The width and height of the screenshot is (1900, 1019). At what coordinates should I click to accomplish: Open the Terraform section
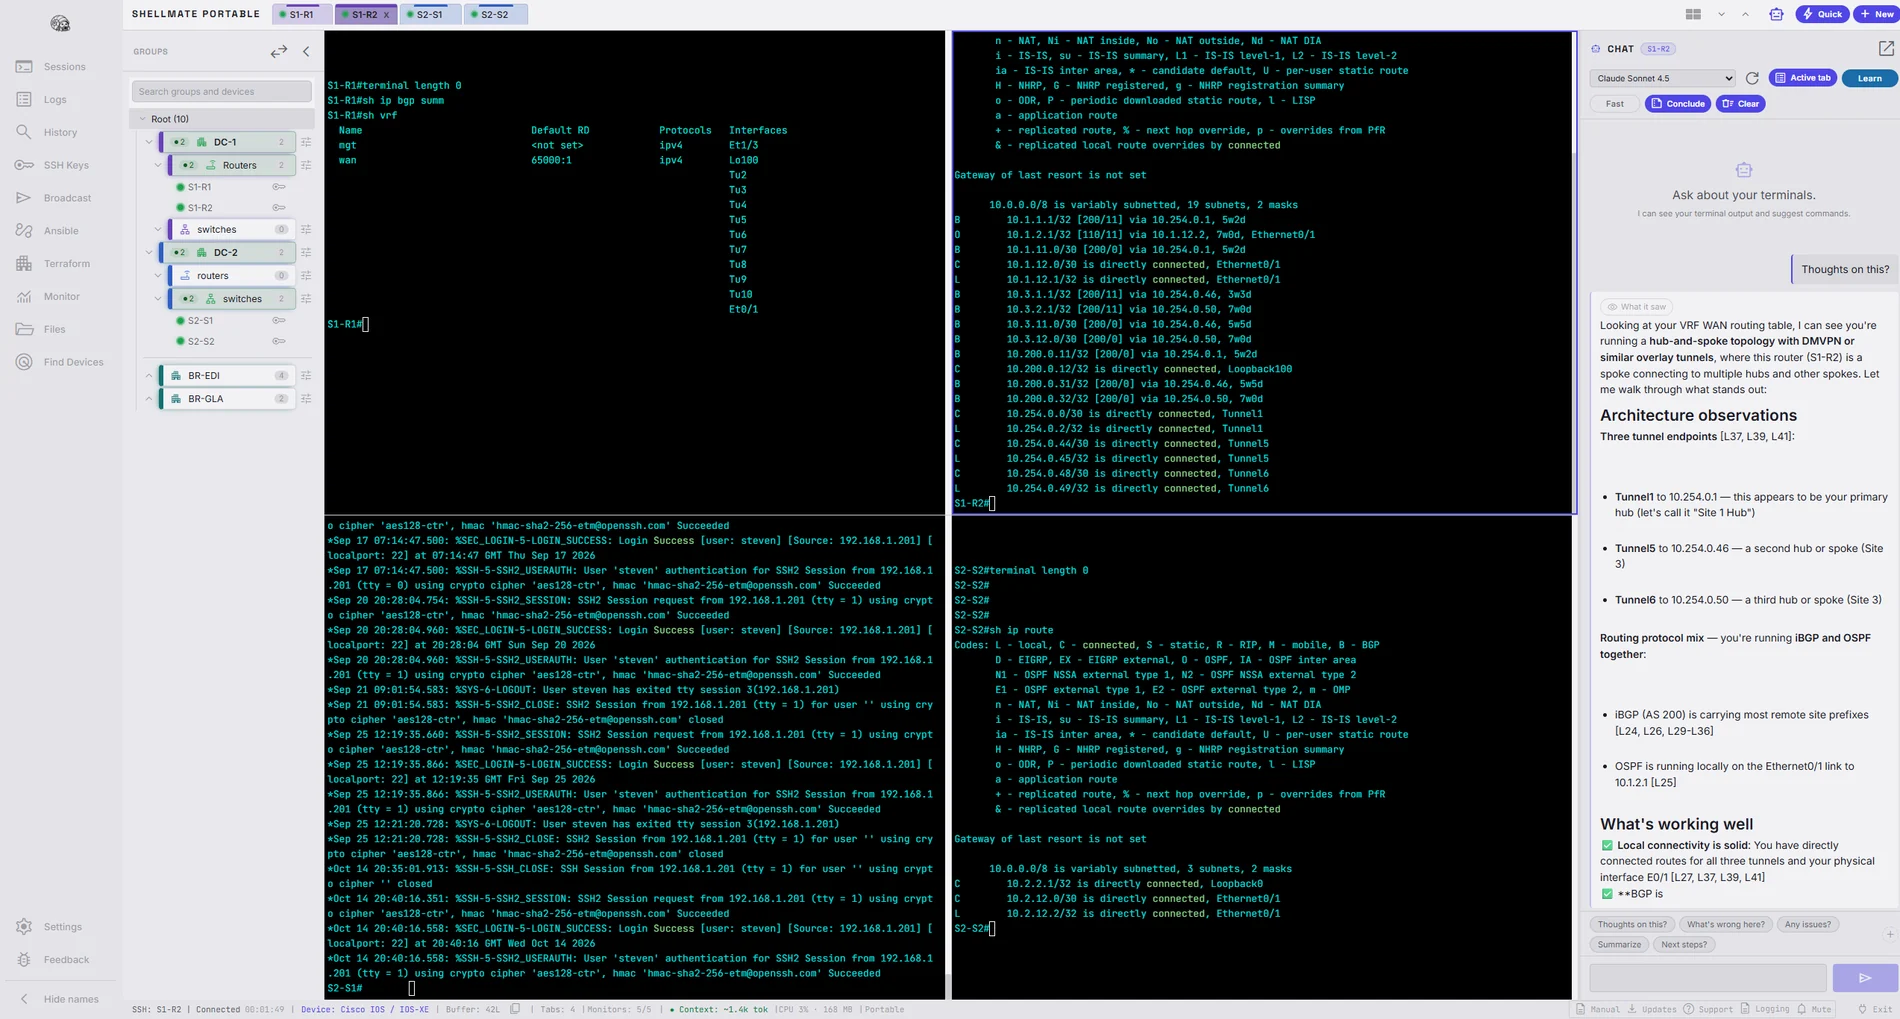coord(54,264)
